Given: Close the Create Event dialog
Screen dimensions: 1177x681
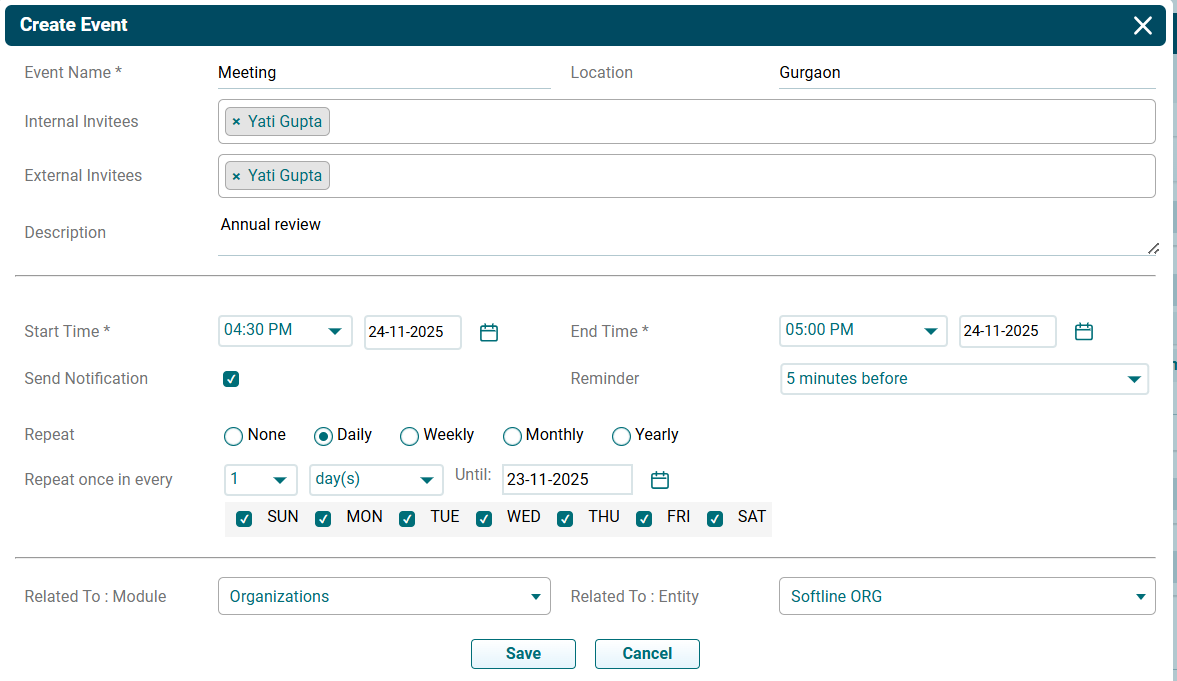Looking at the screenshot, I should pyautogui.click(x=1143, y=26).
